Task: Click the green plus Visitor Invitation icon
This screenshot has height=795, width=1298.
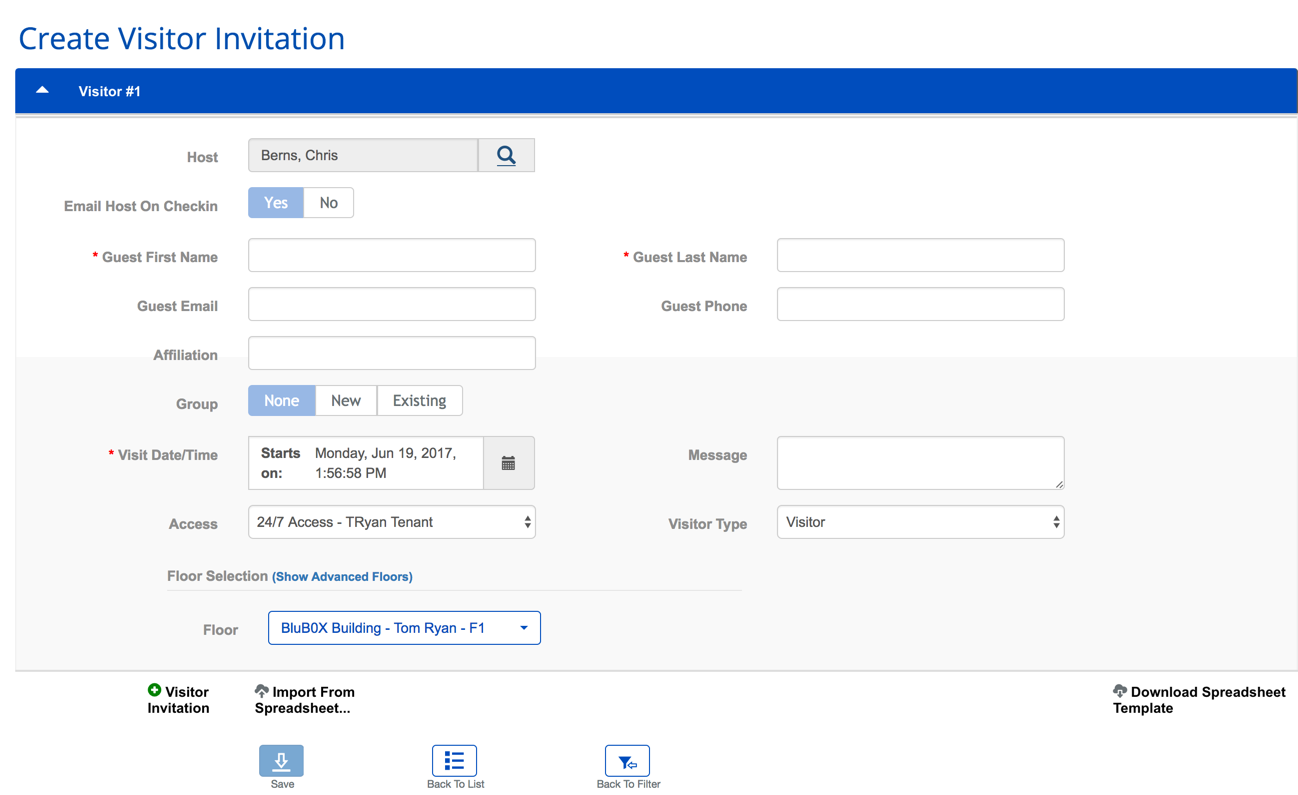Action: coord(155,689)
